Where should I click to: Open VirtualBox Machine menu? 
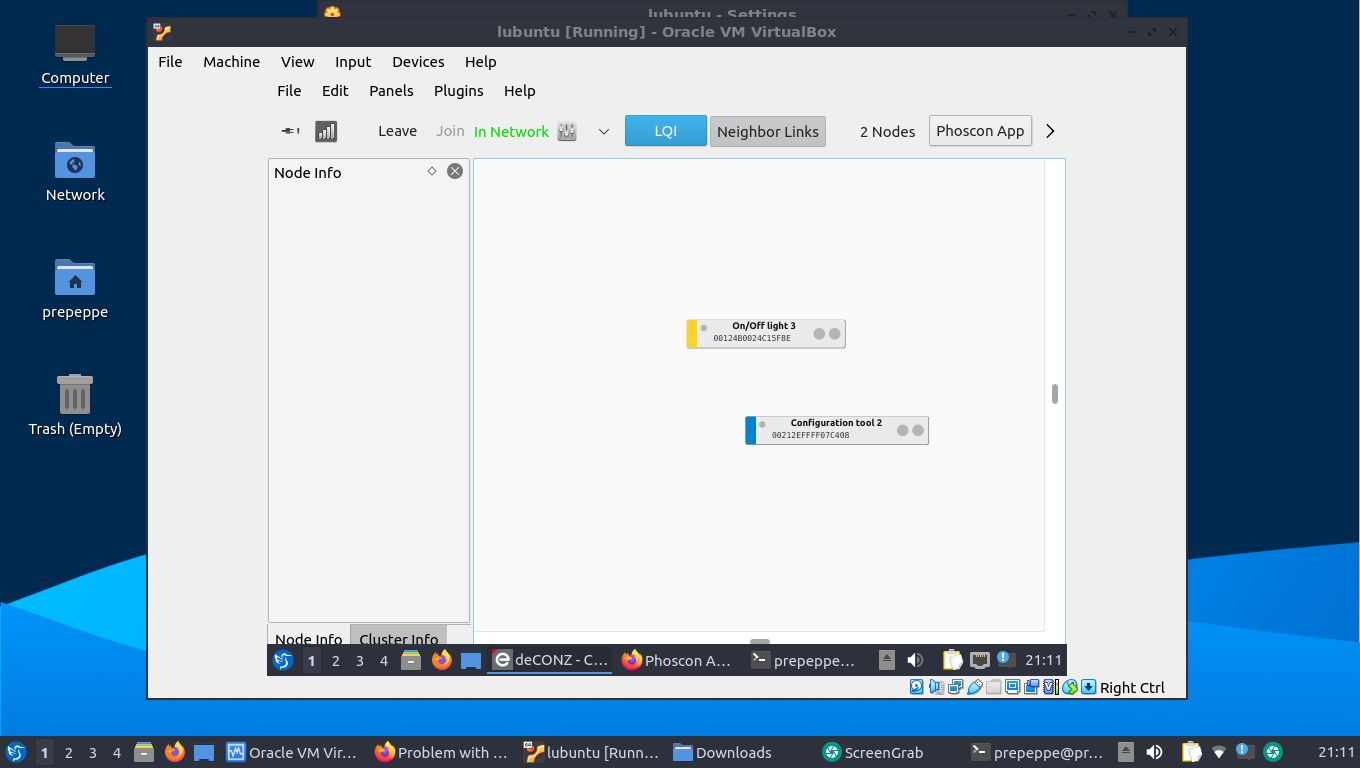(x=231, y=61)
